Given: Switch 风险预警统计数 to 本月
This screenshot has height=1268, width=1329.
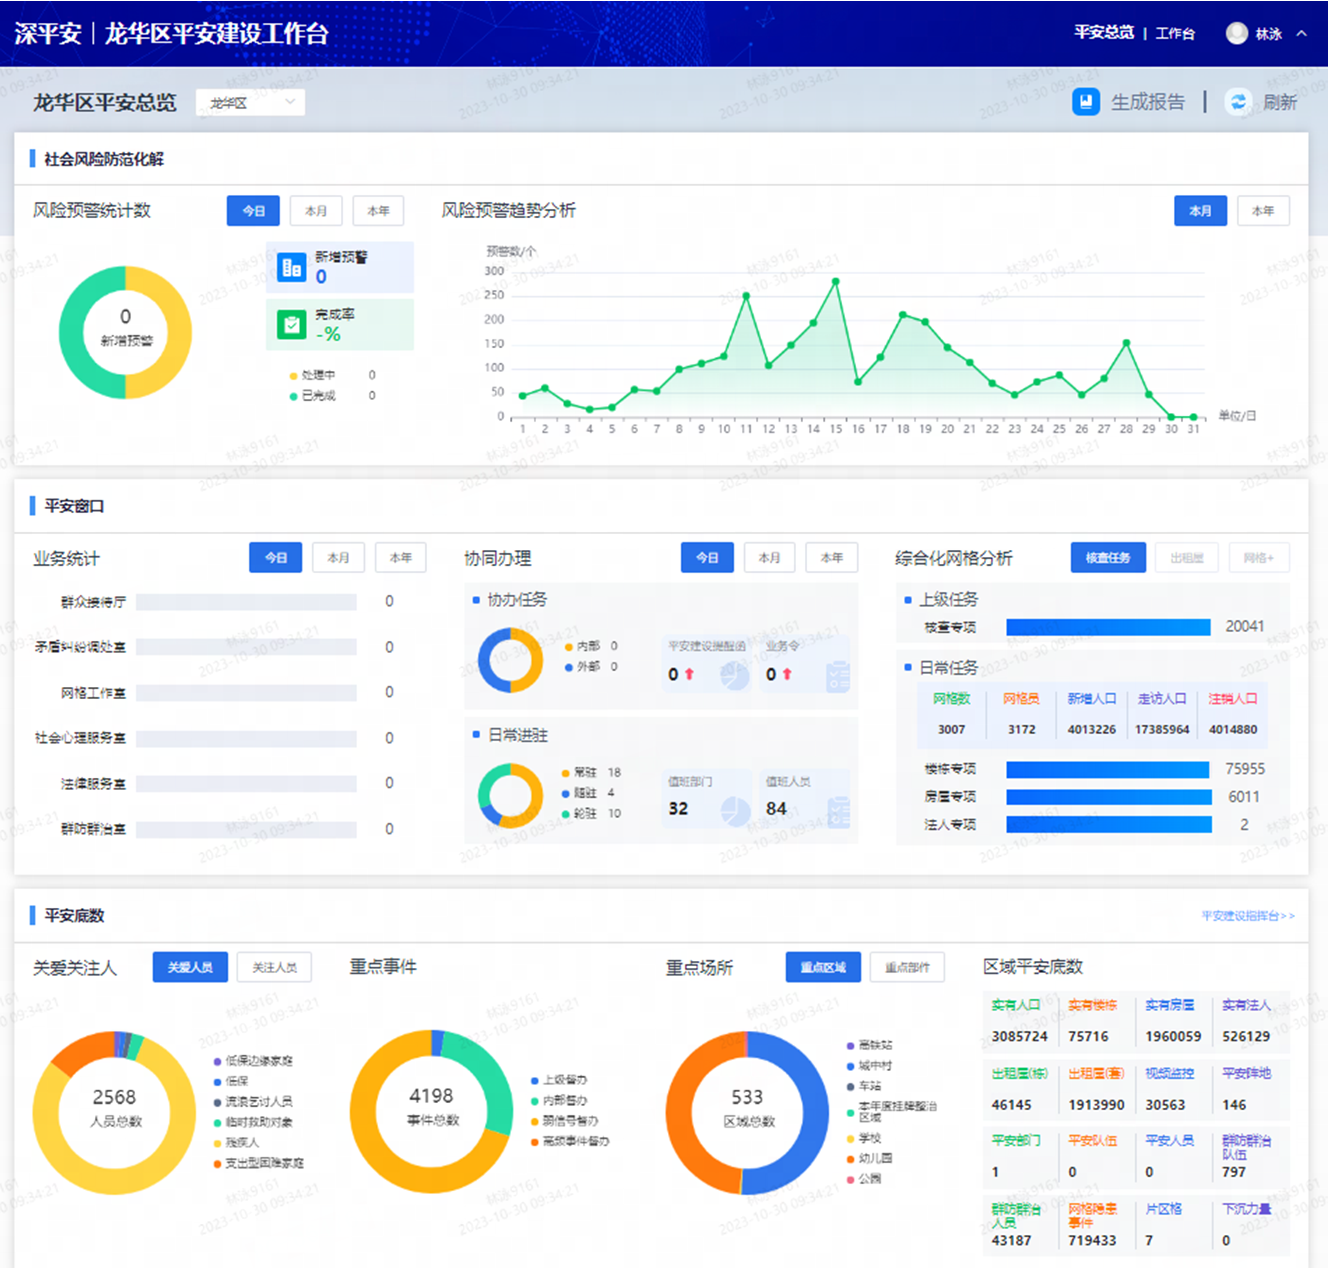Looking at the screenshot, I should click(x=316, y=211).
